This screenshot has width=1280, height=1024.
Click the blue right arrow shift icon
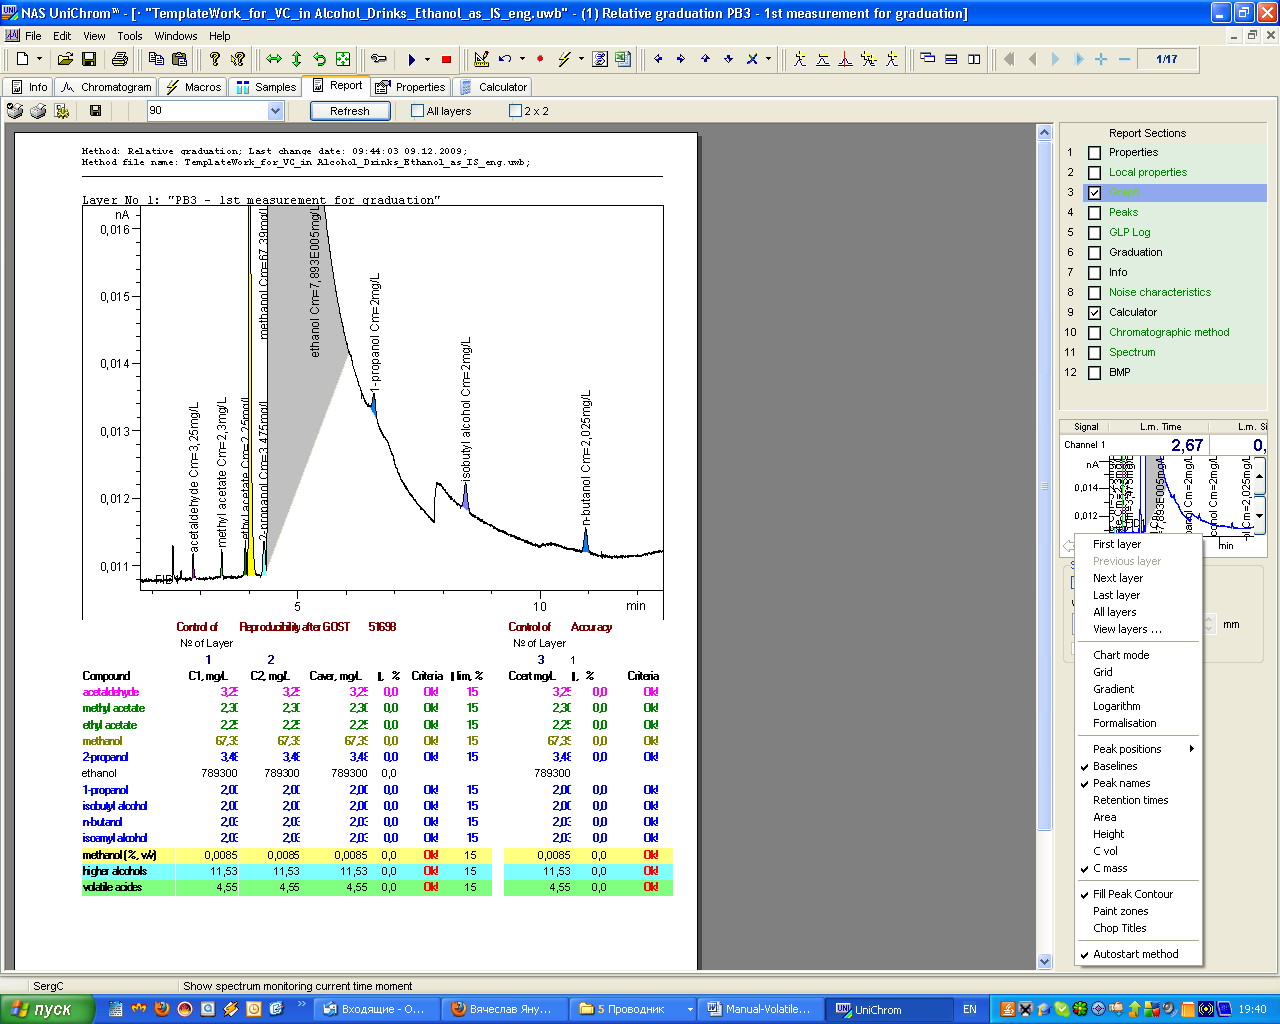(681, 60)
